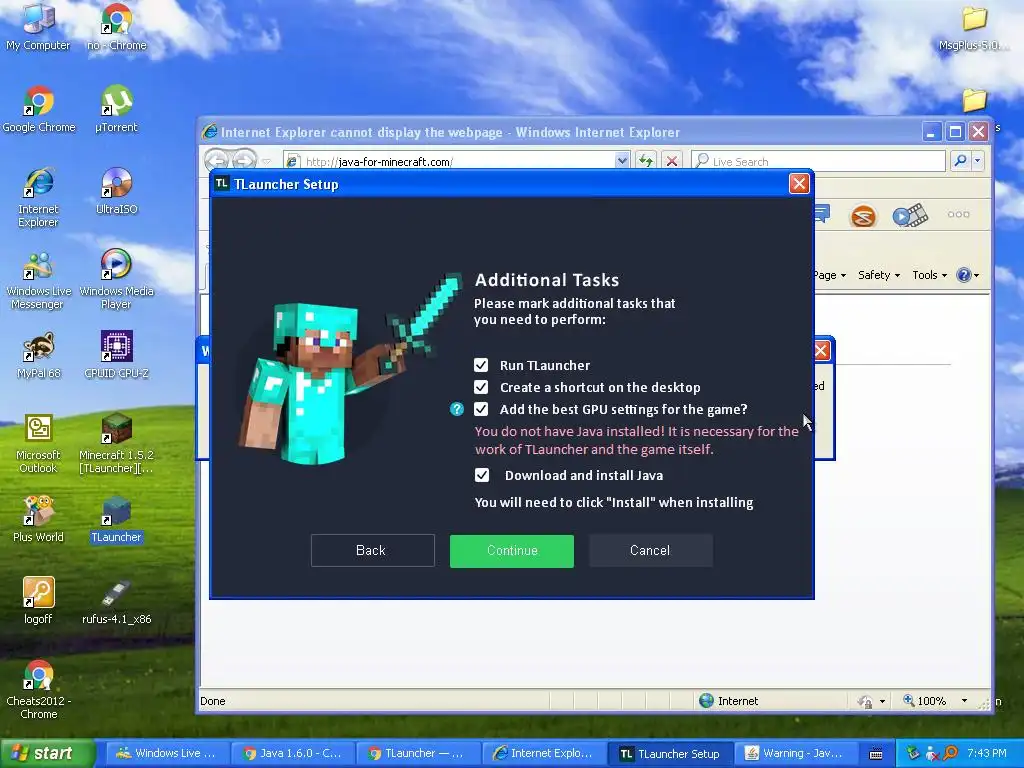
Task: Expand the IE address bar history dropdown
Action: (622, 161)
